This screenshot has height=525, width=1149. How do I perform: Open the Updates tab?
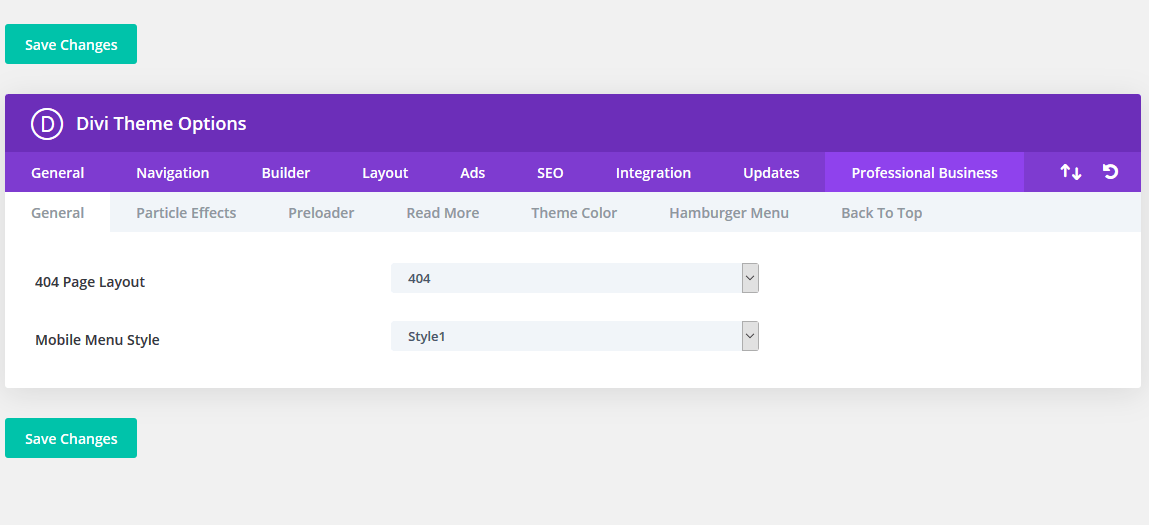[x=771, y=172]
